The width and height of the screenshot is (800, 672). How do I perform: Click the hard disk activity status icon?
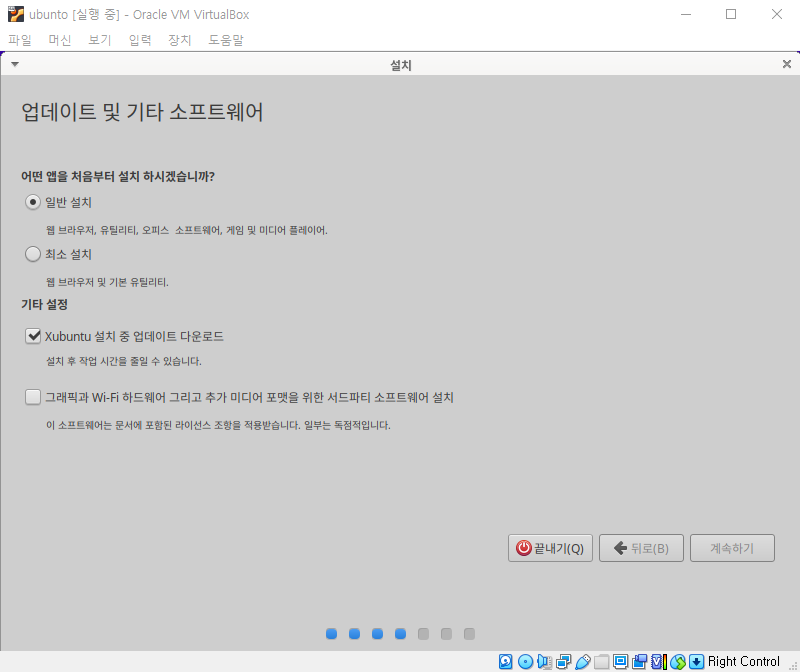coord(506,662)
